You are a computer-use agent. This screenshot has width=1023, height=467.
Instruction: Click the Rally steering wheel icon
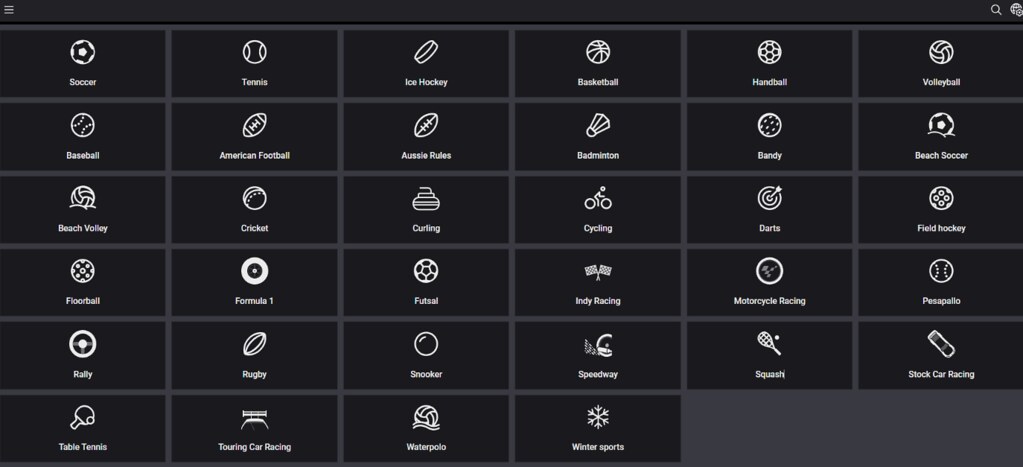83,344
